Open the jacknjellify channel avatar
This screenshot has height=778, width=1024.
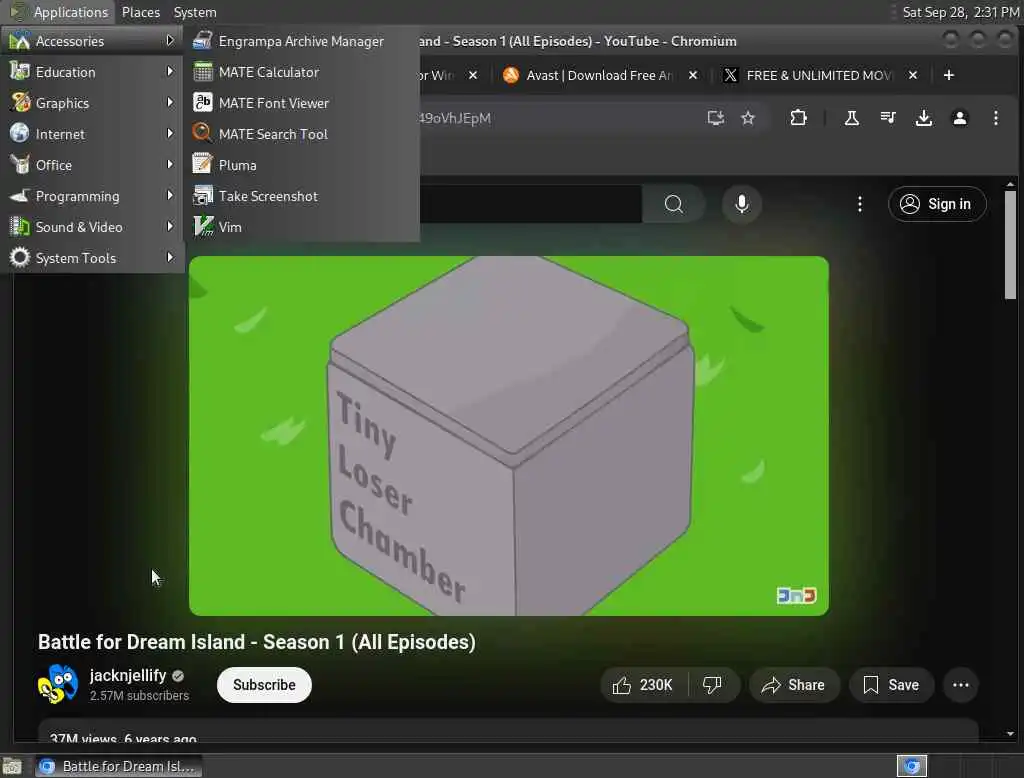click(57, 684)
